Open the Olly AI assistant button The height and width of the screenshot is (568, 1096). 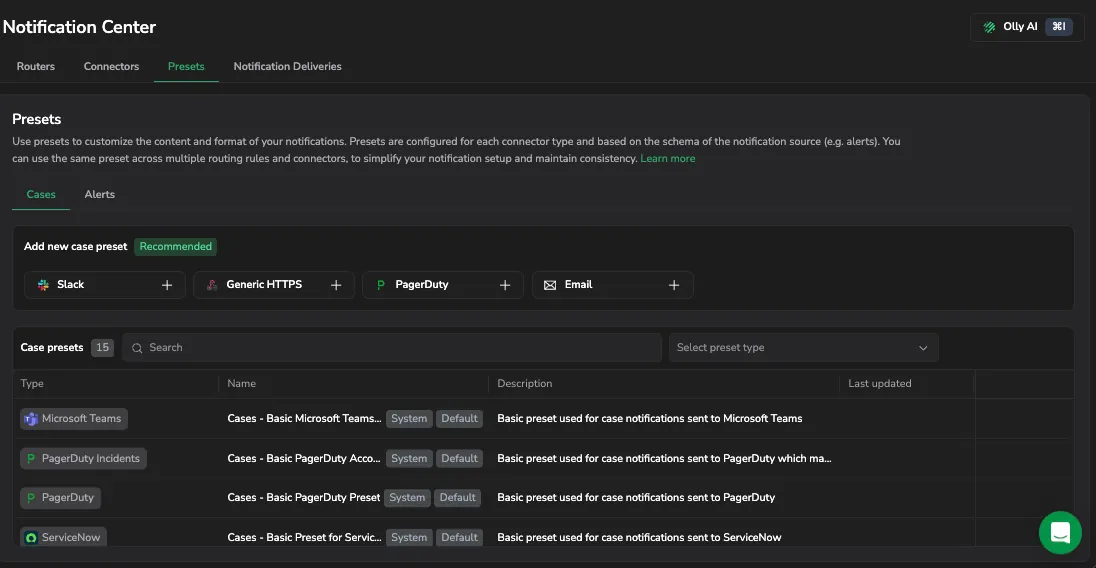[x=1026, y=27]
